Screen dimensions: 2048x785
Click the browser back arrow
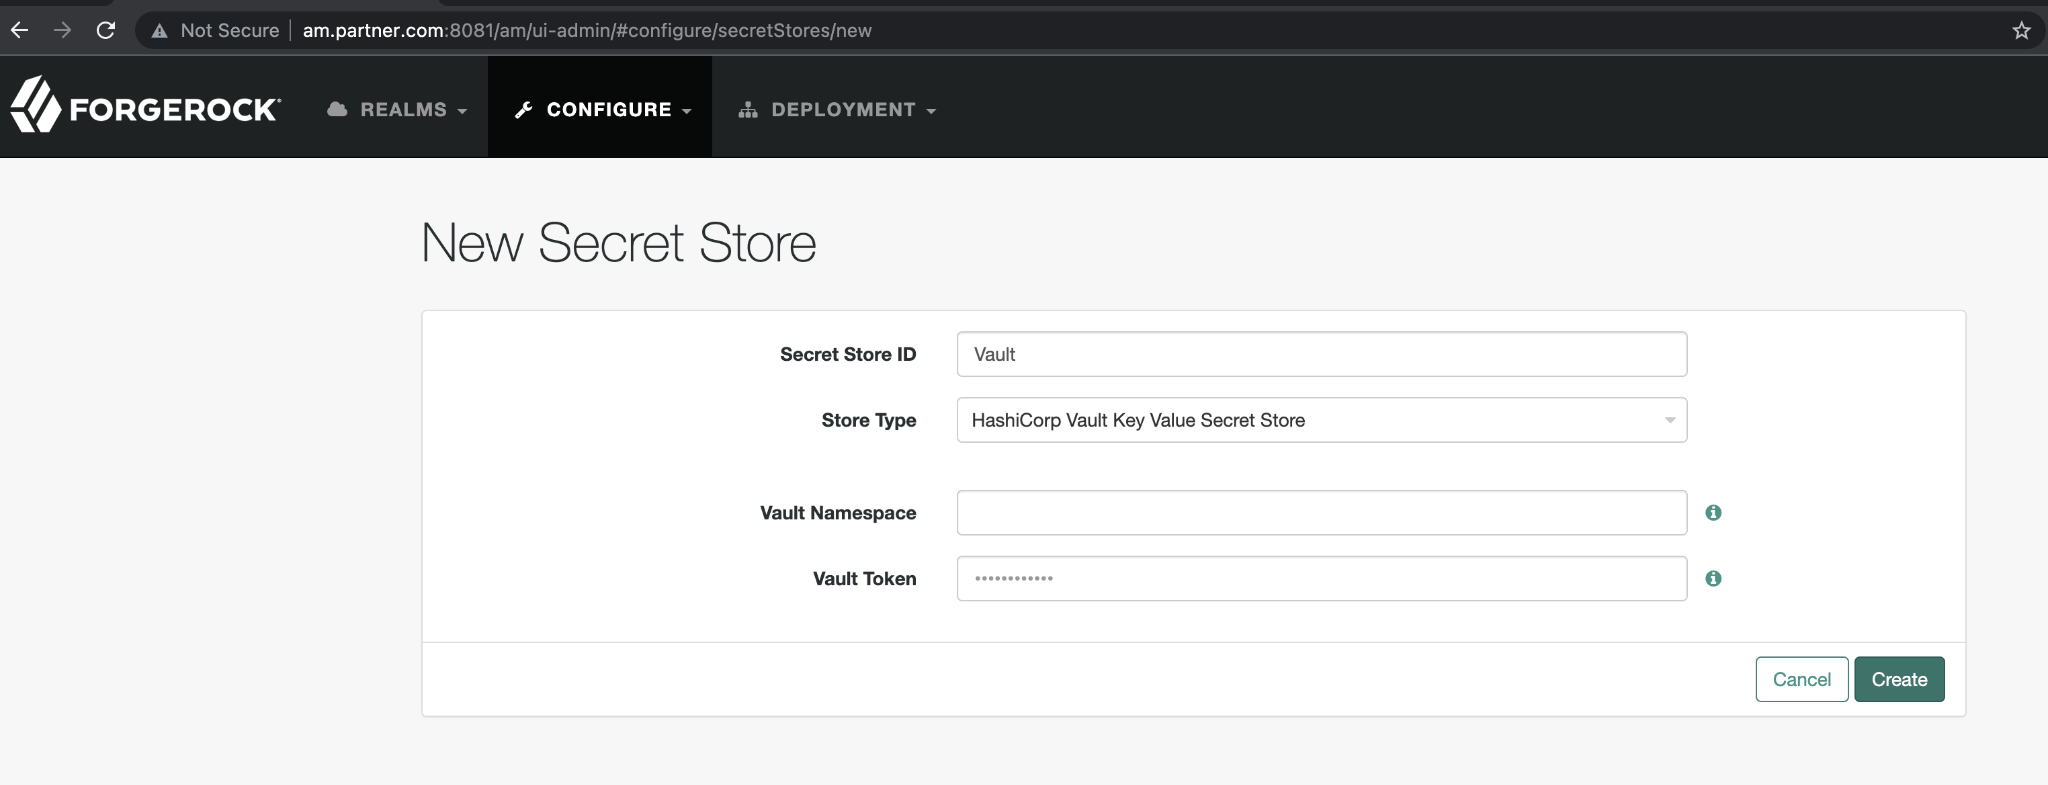click(x=19, y=30)
